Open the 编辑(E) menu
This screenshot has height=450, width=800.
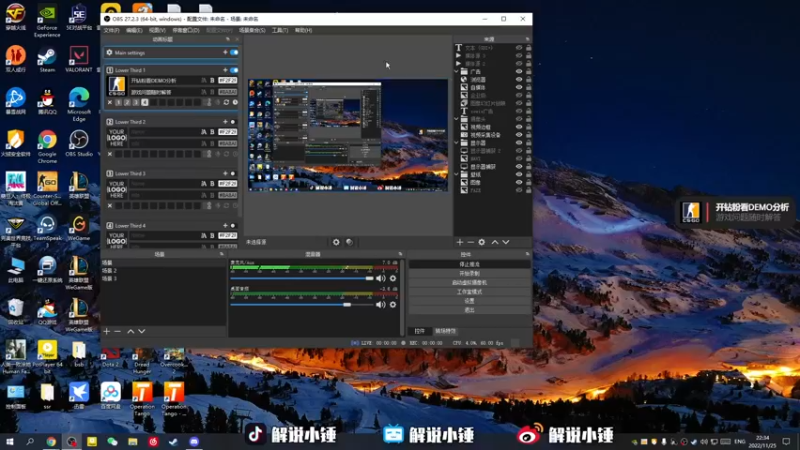[134, 31]
